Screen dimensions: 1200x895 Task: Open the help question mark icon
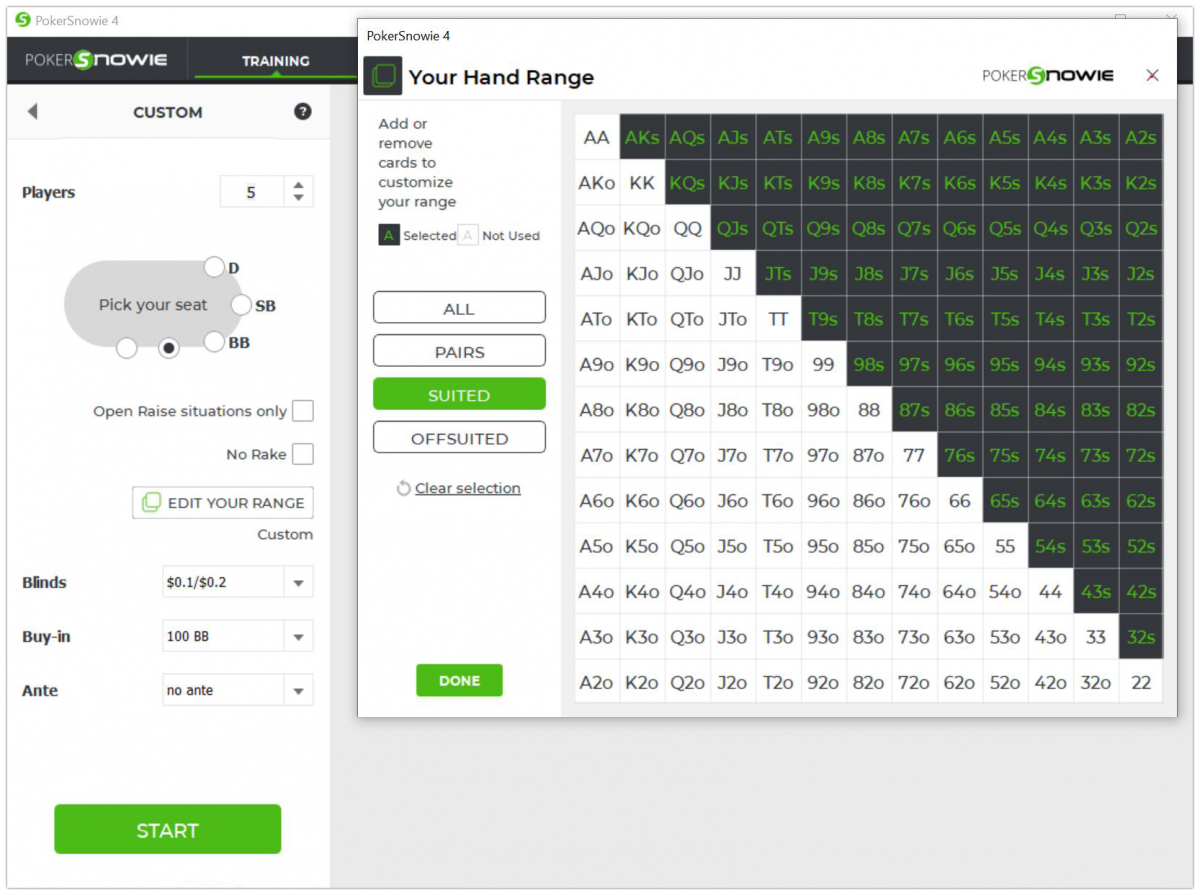pyautogui.click(x=303, y=112)
